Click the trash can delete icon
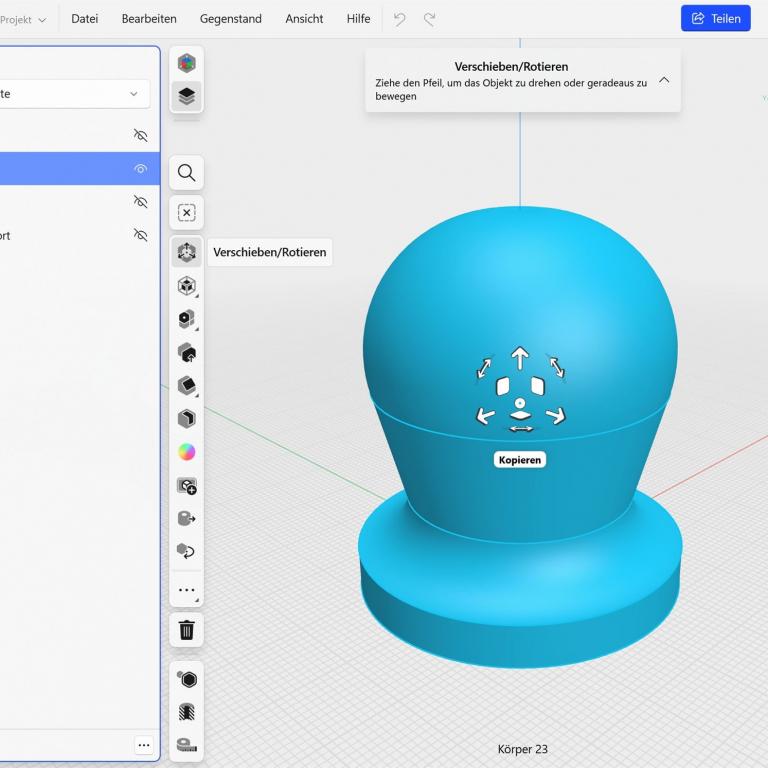The height and width of the screenshot is (768, 768). click(186, 630)
